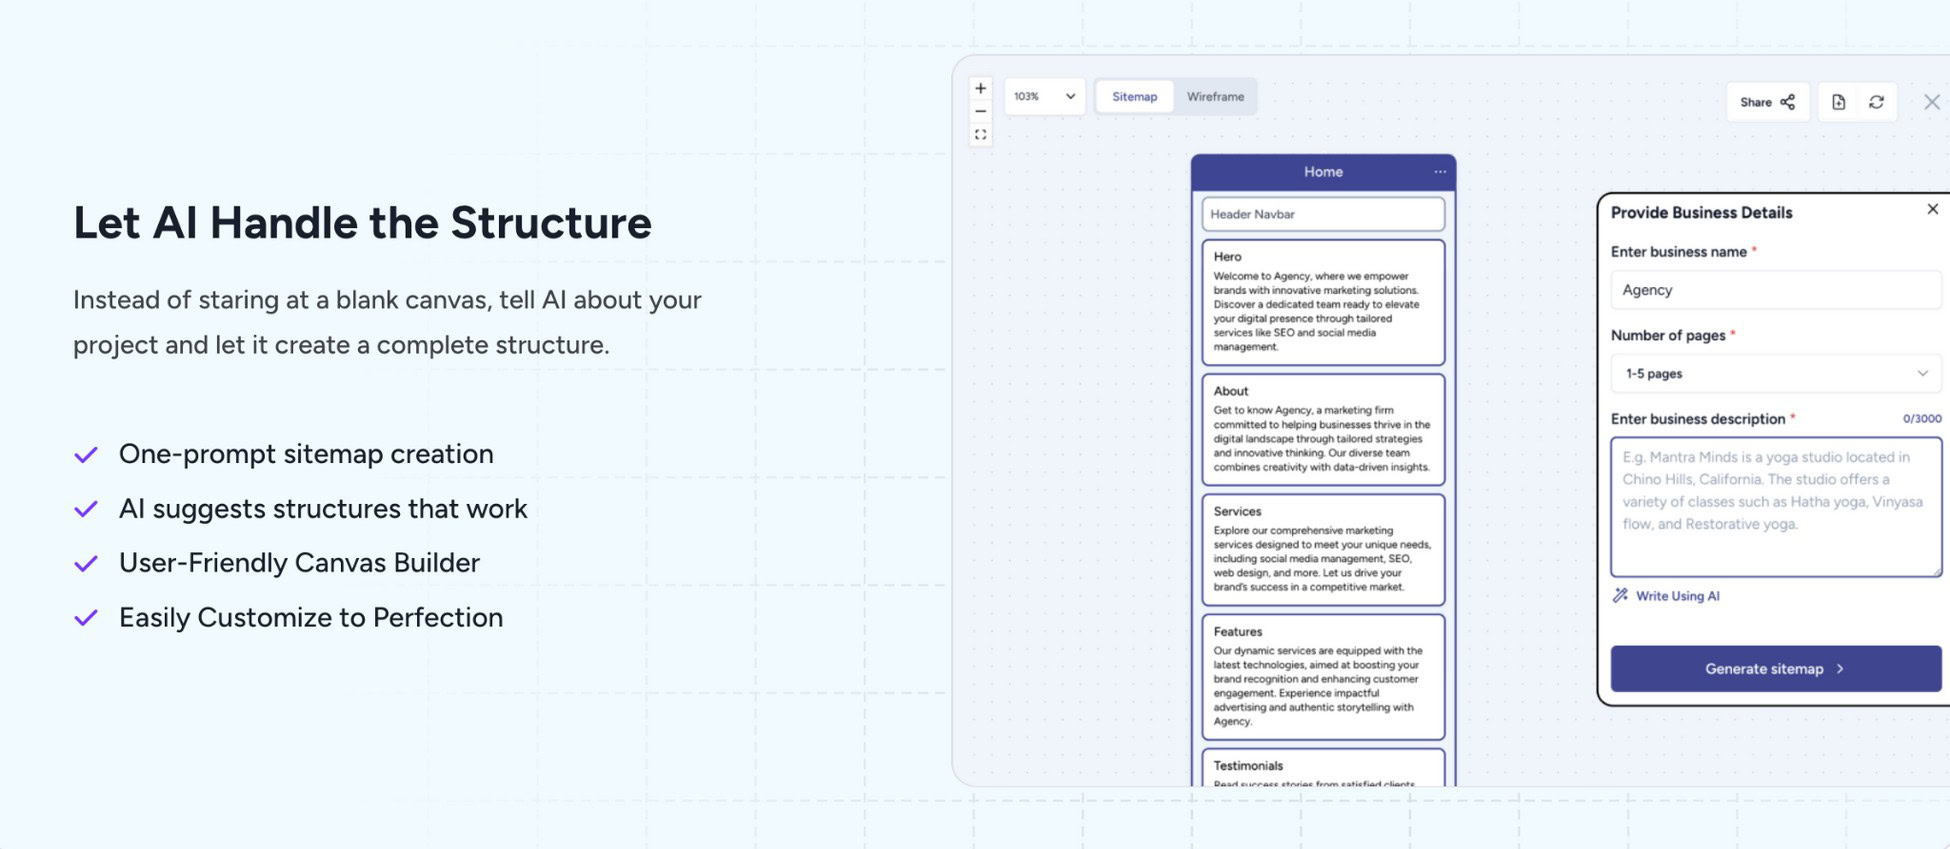The height and width of the screenshot is (849, 1950).
Task: Click the business description text area
Action: 1776,507
